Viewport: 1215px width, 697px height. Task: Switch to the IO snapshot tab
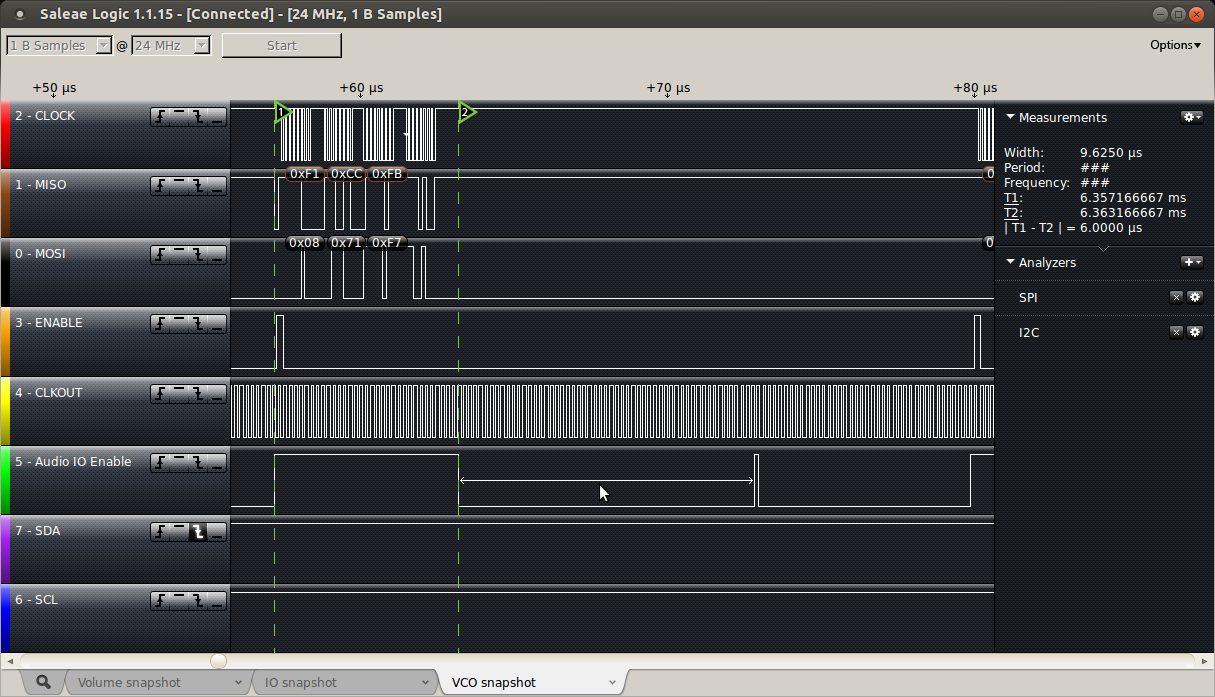(x=339, y=682)
